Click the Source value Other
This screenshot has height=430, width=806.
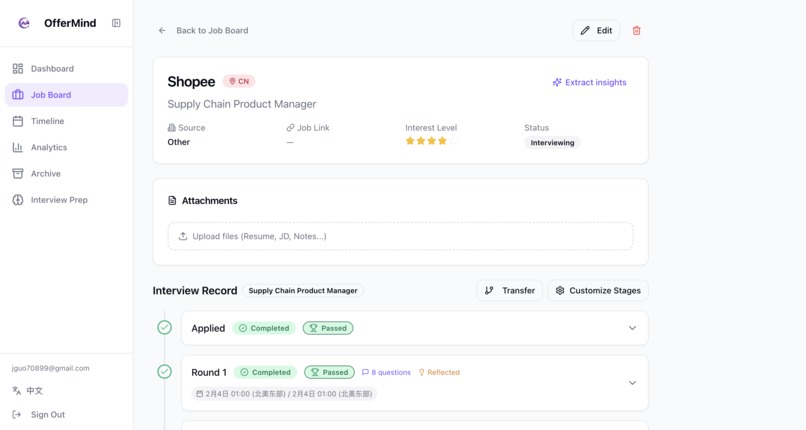[x=178, y=142]
